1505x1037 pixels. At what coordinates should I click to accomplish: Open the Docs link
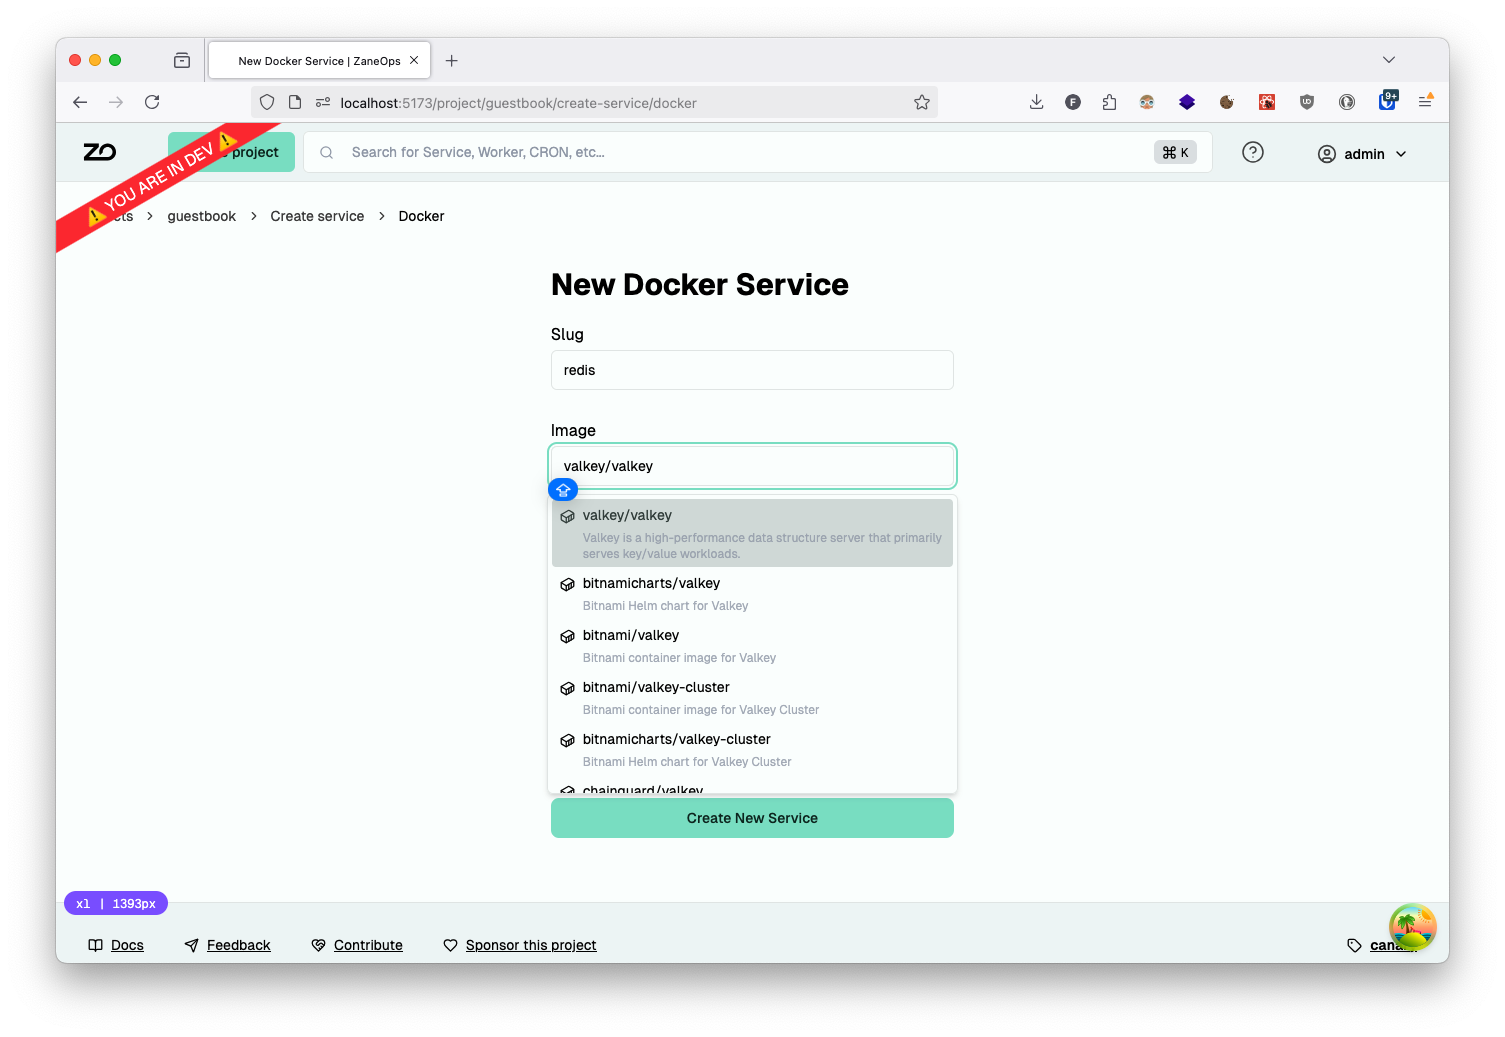(x=116, y=945)
